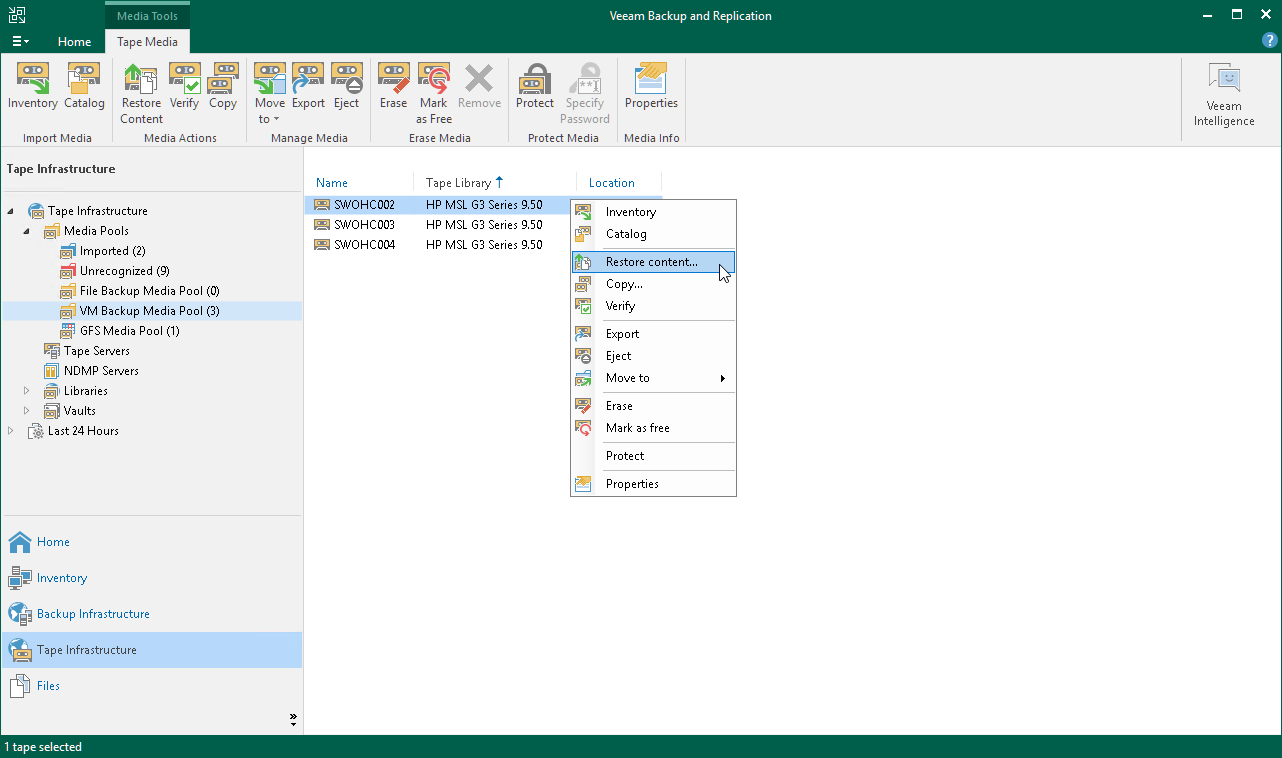Click the Copy ribbon icon
1282x758 pixels.
point(223,87)
